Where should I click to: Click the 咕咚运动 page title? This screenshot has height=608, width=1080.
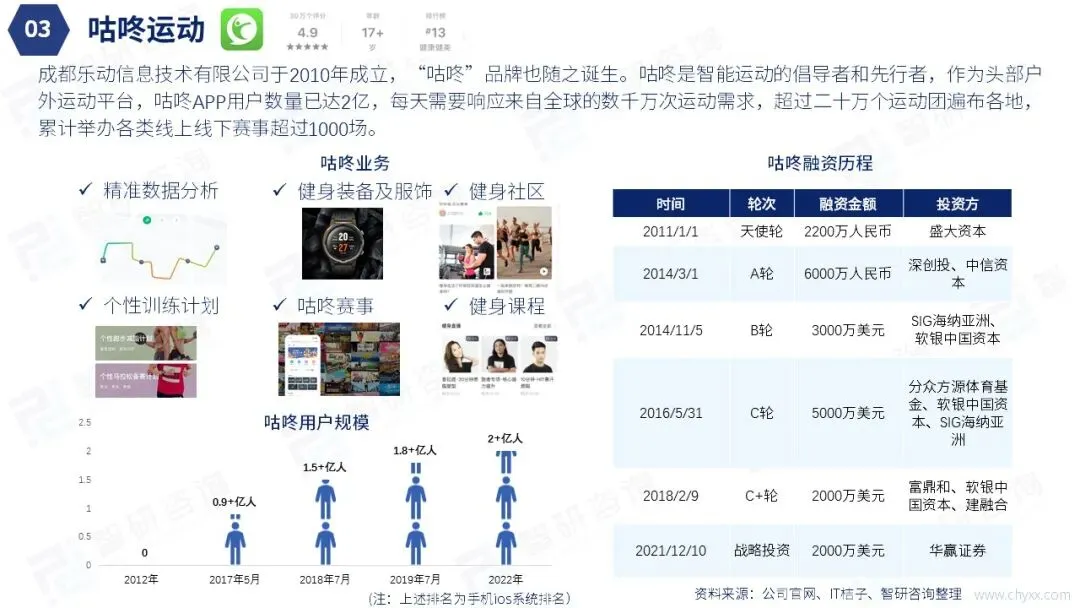146,30
